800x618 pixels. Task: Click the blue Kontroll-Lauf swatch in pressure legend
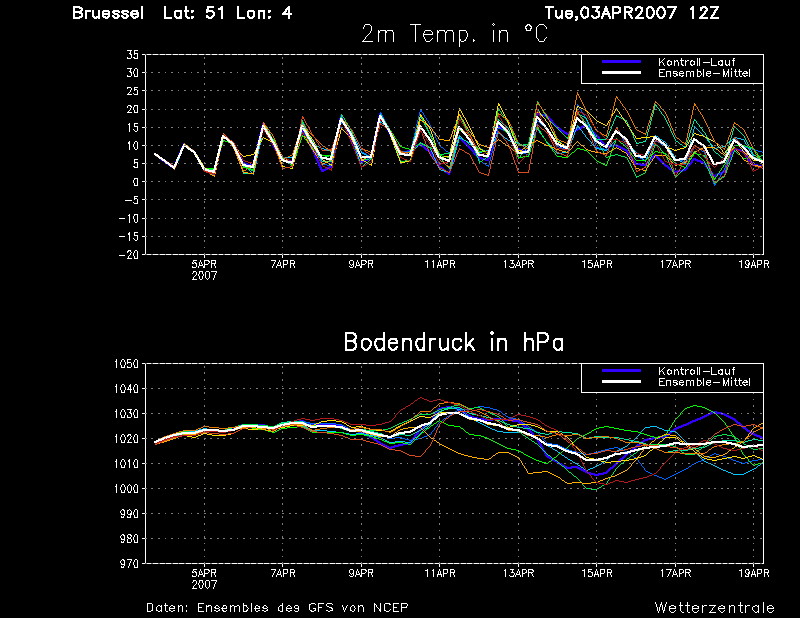click(x=621, y=371)
